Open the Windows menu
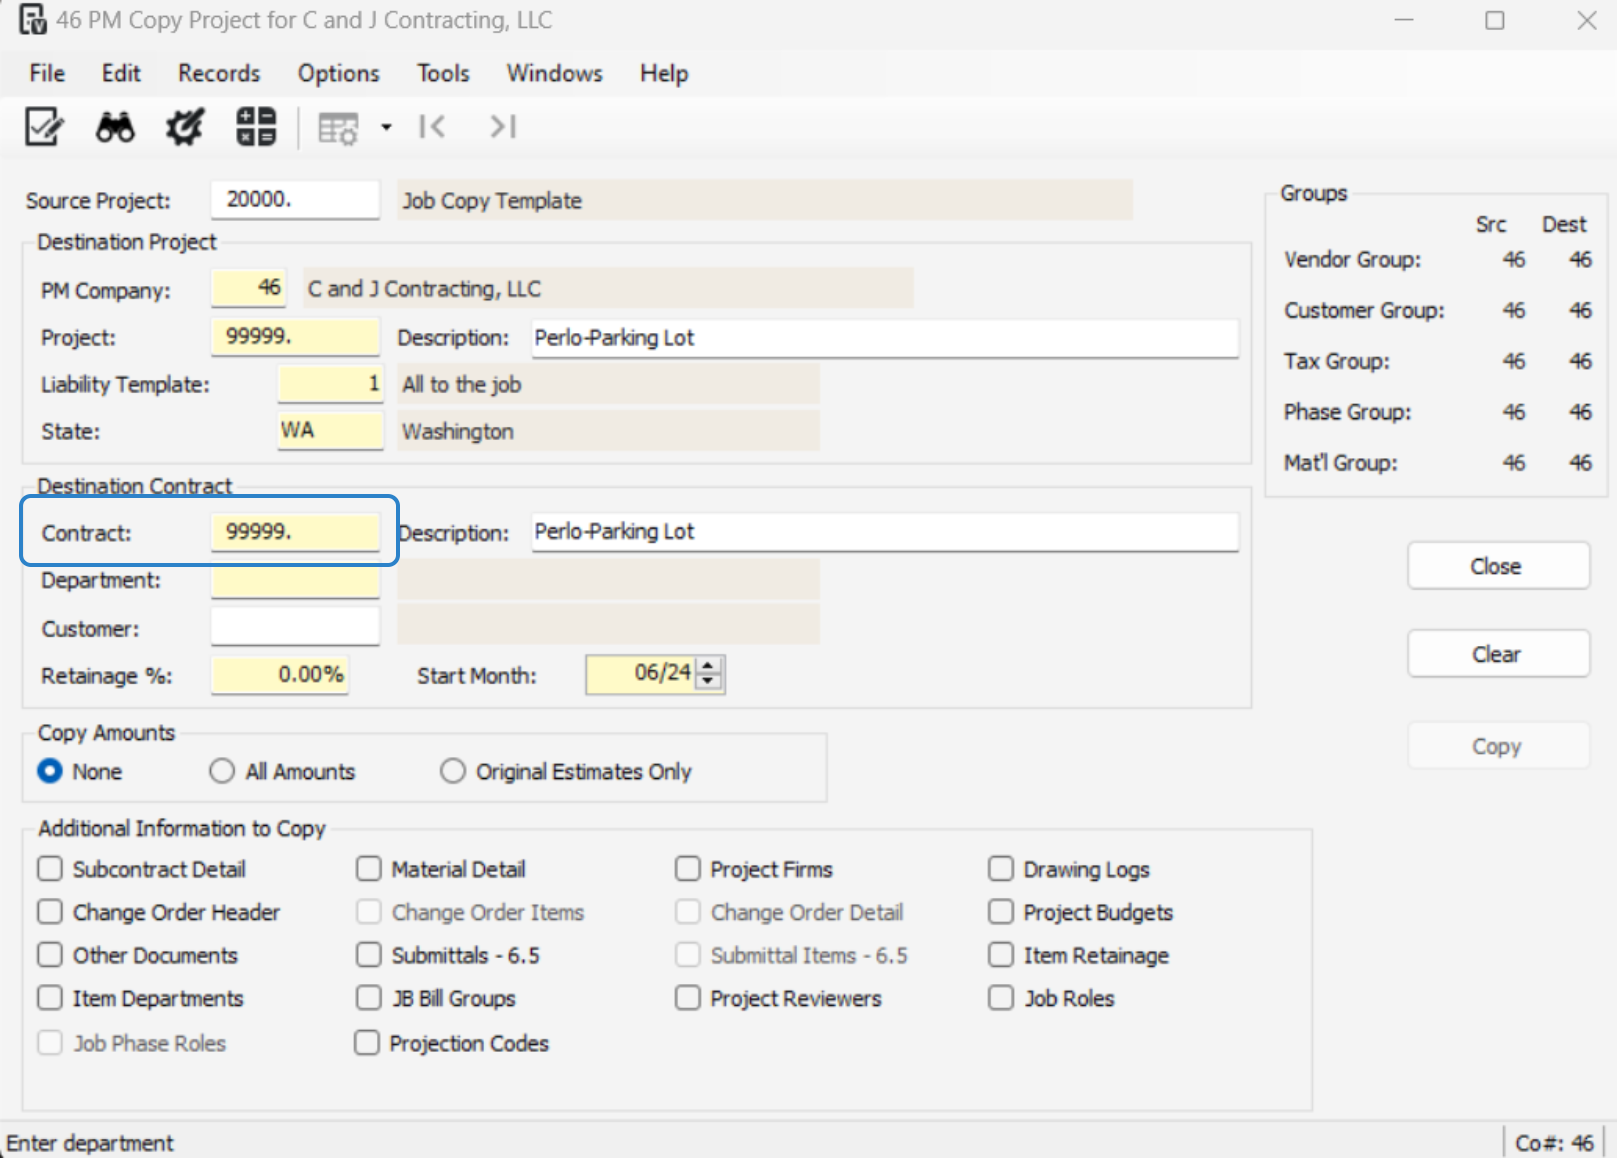 (x=554, y=73)
